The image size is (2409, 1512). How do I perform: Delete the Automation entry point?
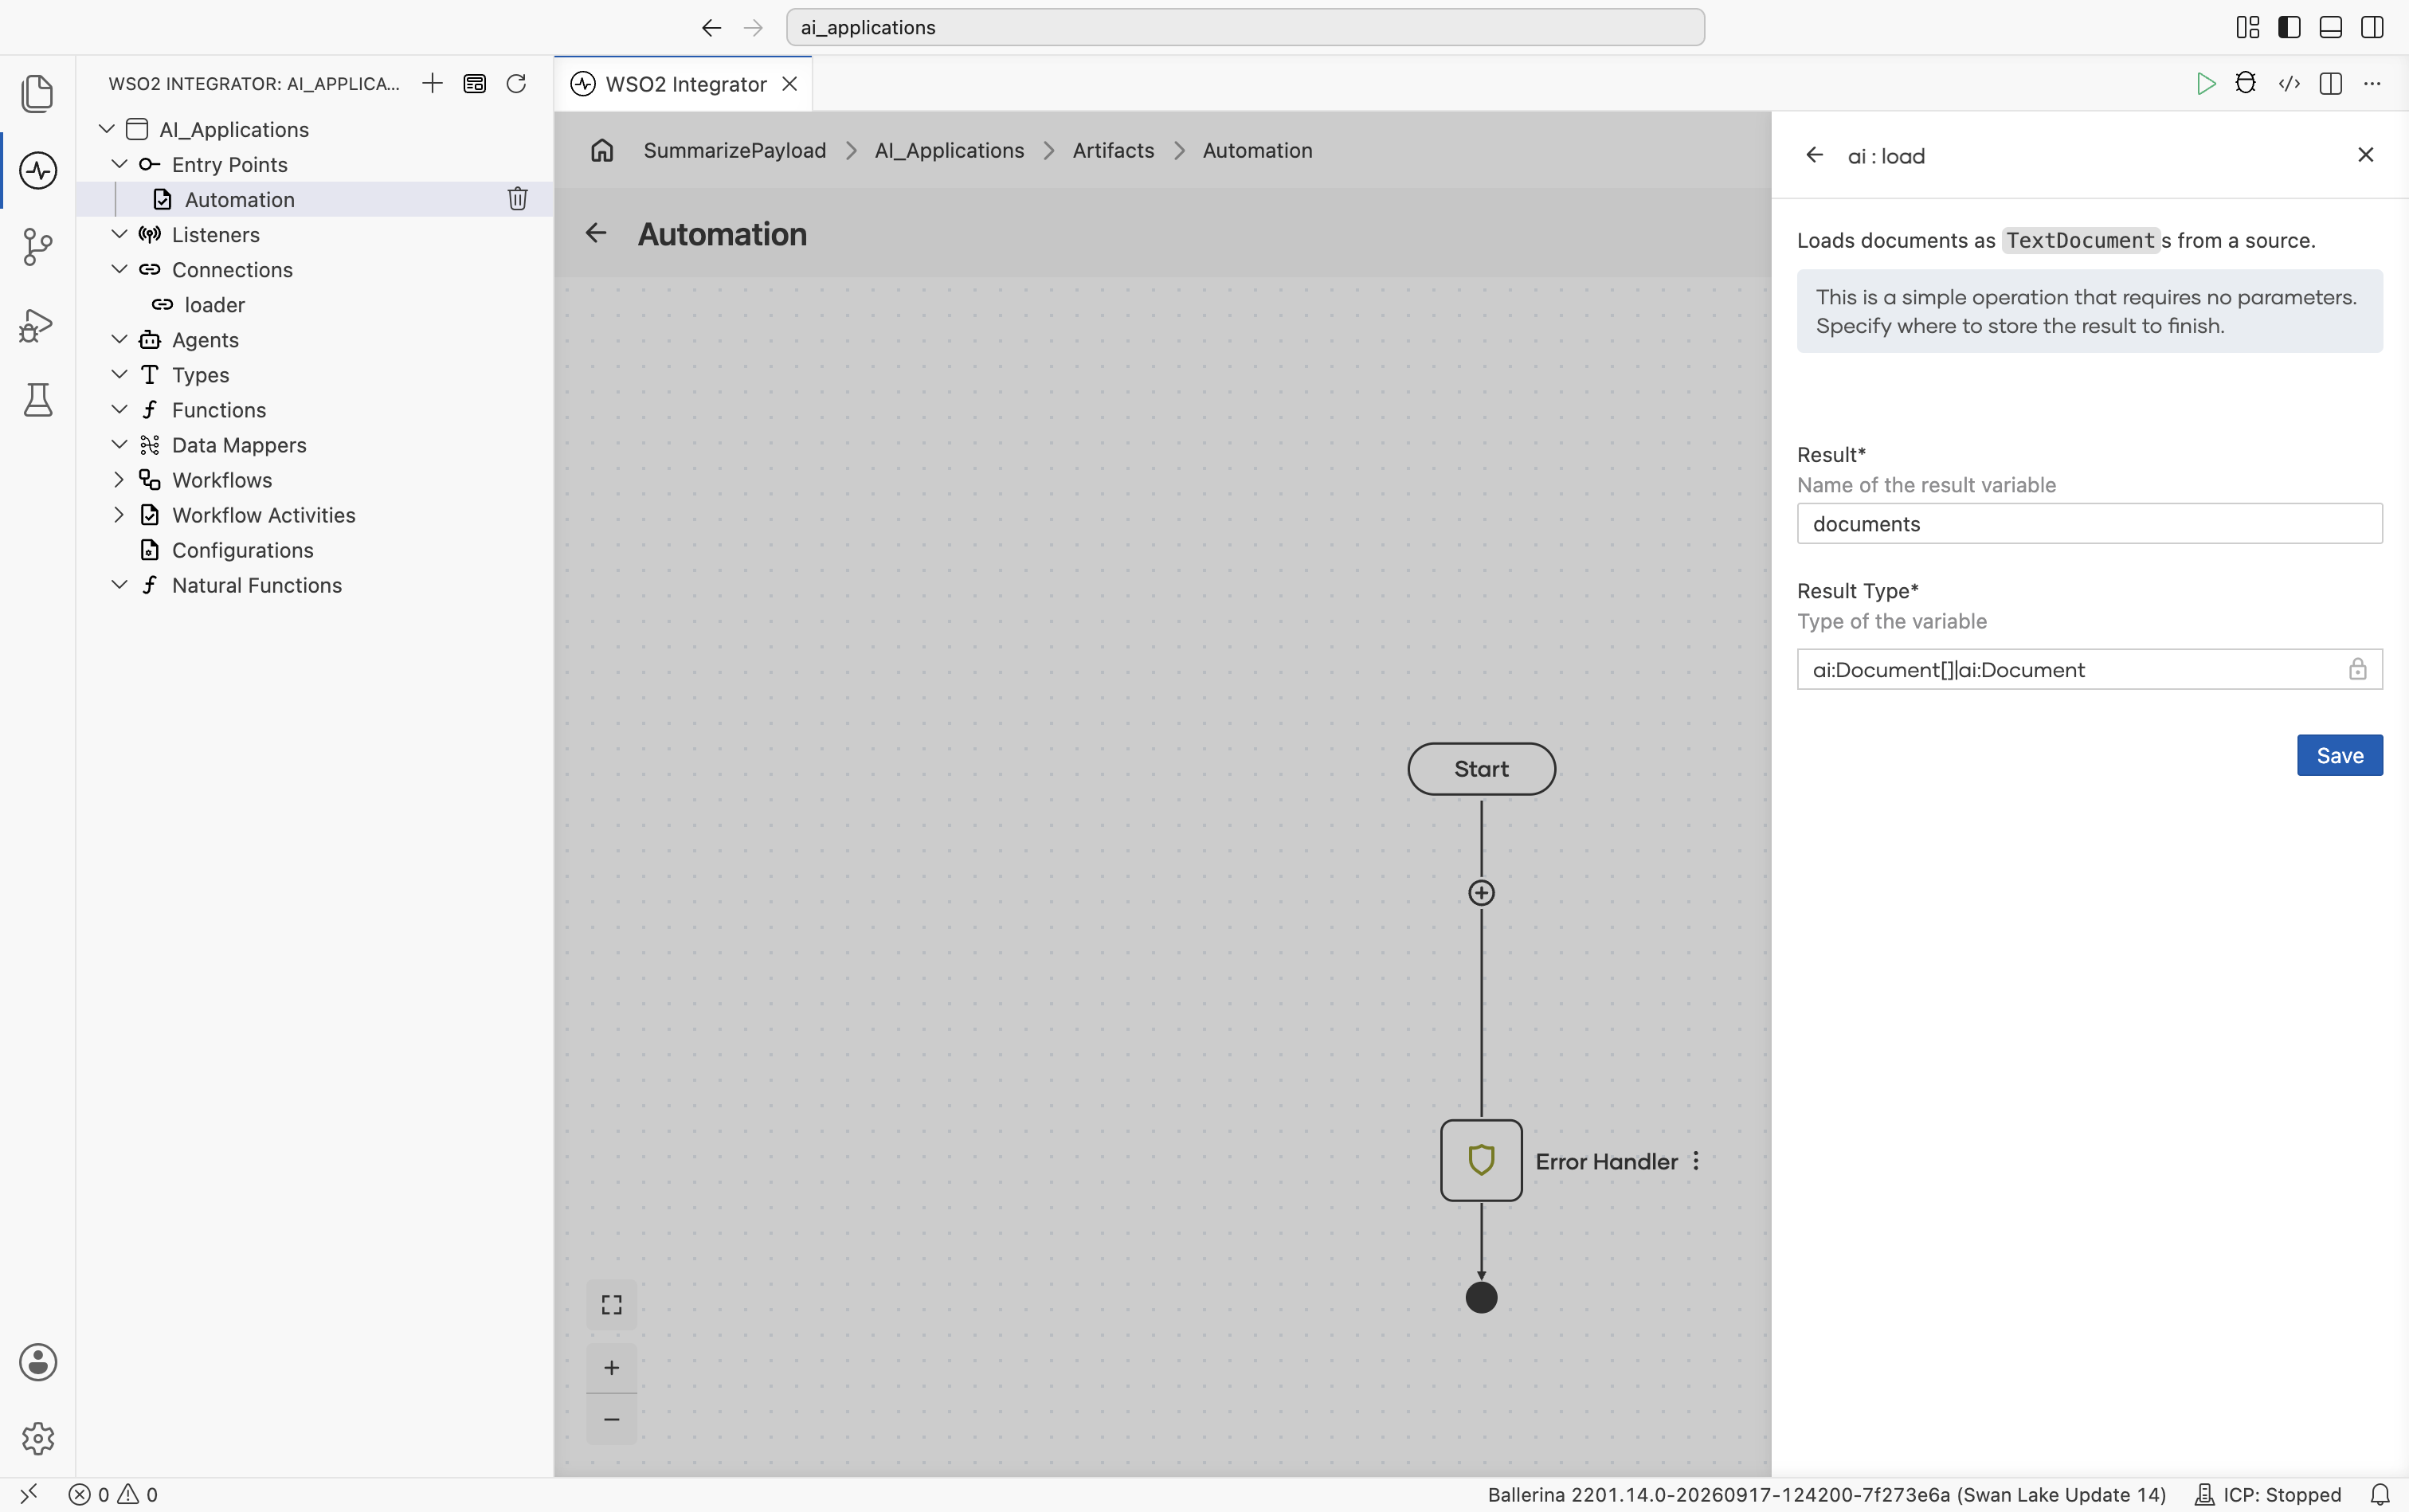[517, 199]
